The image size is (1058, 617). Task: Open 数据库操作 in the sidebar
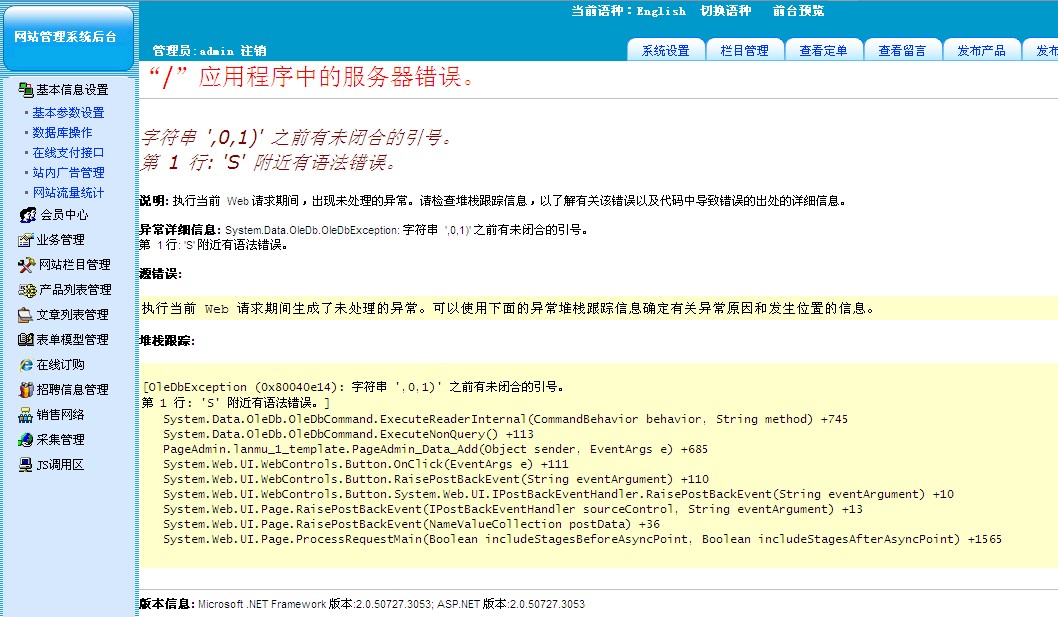click(x=62, y=133)
